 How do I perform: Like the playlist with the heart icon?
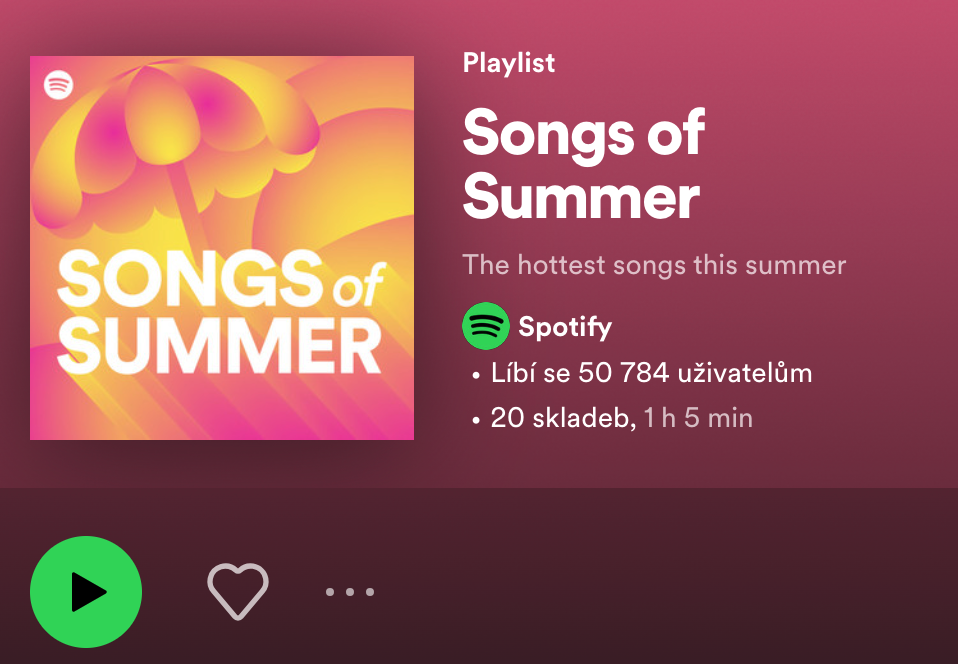[x=238, y=591]
